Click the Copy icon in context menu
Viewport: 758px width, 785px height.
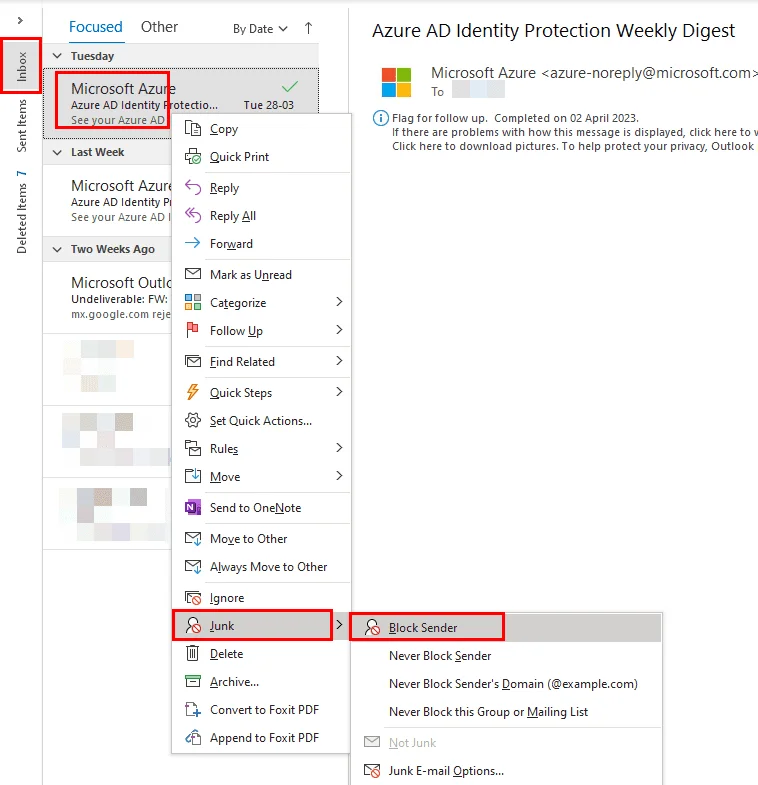[x=193, y=129]
